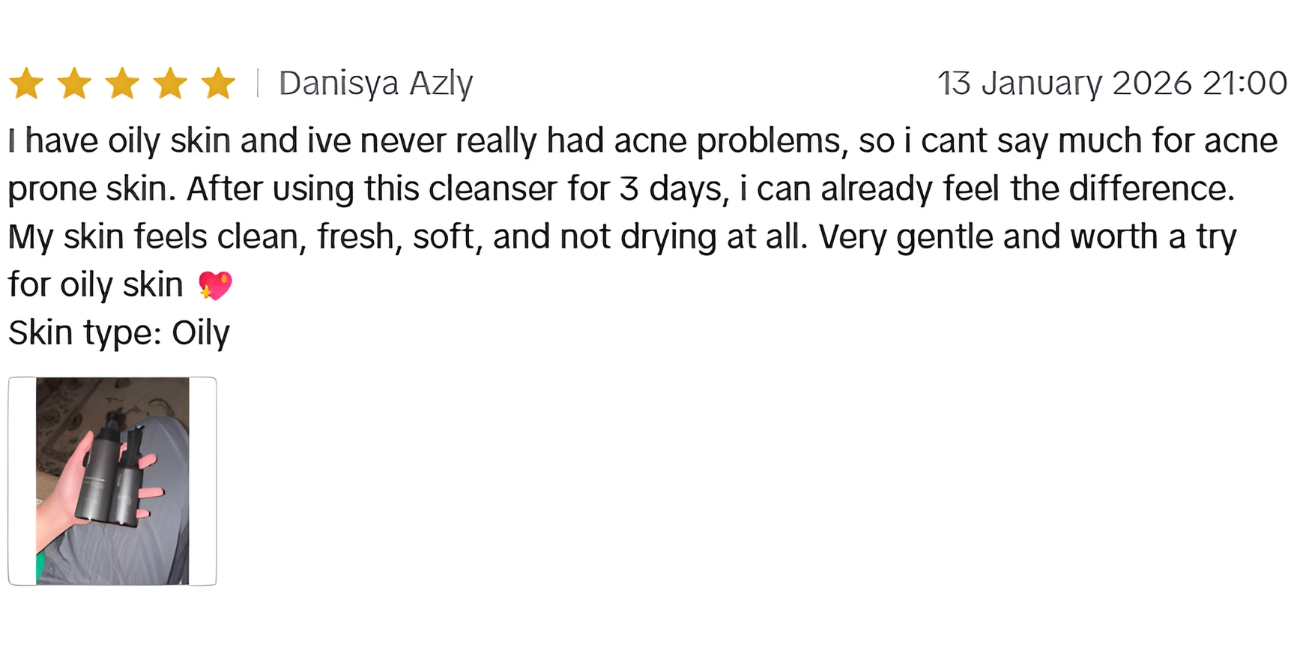The height and width of the screenshot is (650, 1300).
Task: Select the third rating star
Action: coord(122,84)
